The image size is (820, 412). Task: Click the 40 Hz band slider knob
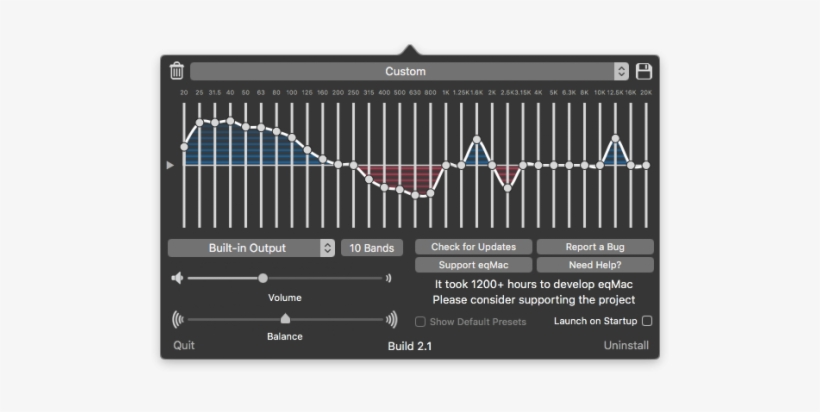click(x=230, y=121)
